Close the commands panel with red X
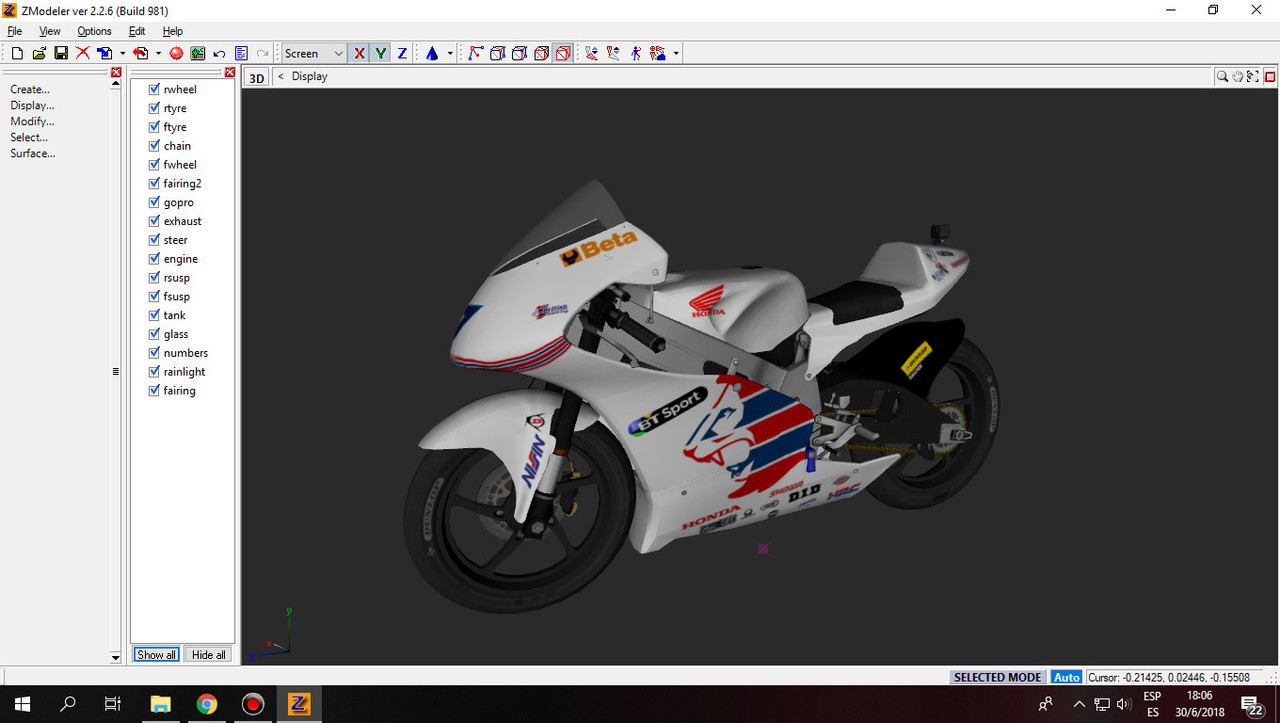The image size is (1280, 723). click(x=116, y=72)
